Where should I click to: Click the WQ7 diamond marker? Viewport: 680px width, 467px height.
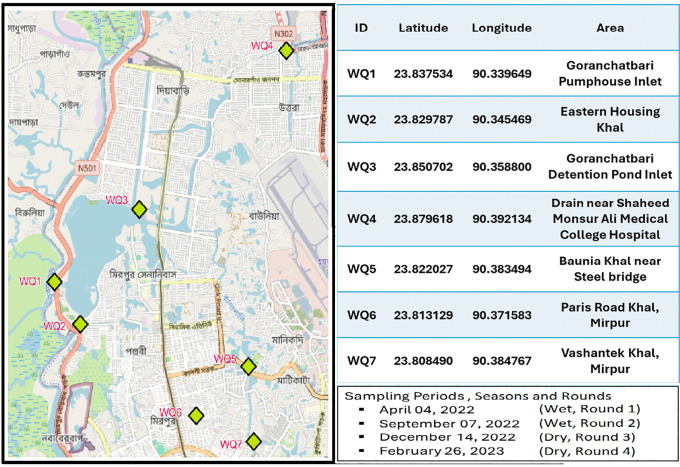pos(254,441)
